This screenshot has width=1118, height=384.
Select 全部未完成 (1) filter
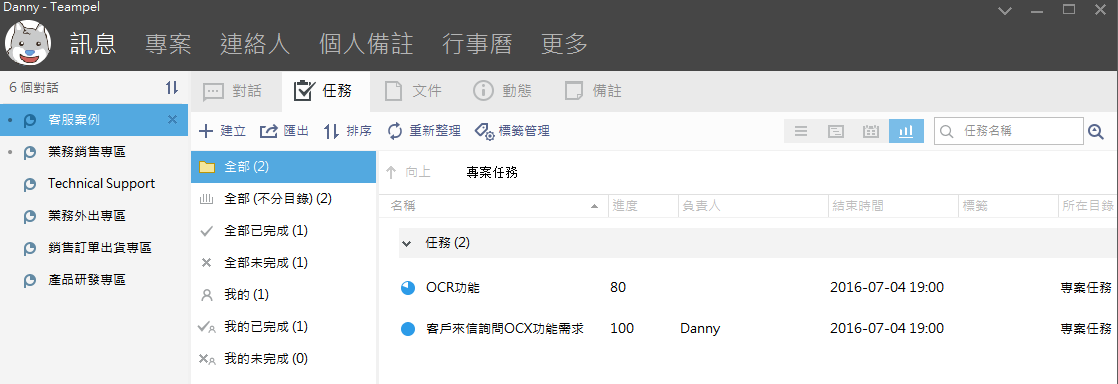tap(284, 262)
